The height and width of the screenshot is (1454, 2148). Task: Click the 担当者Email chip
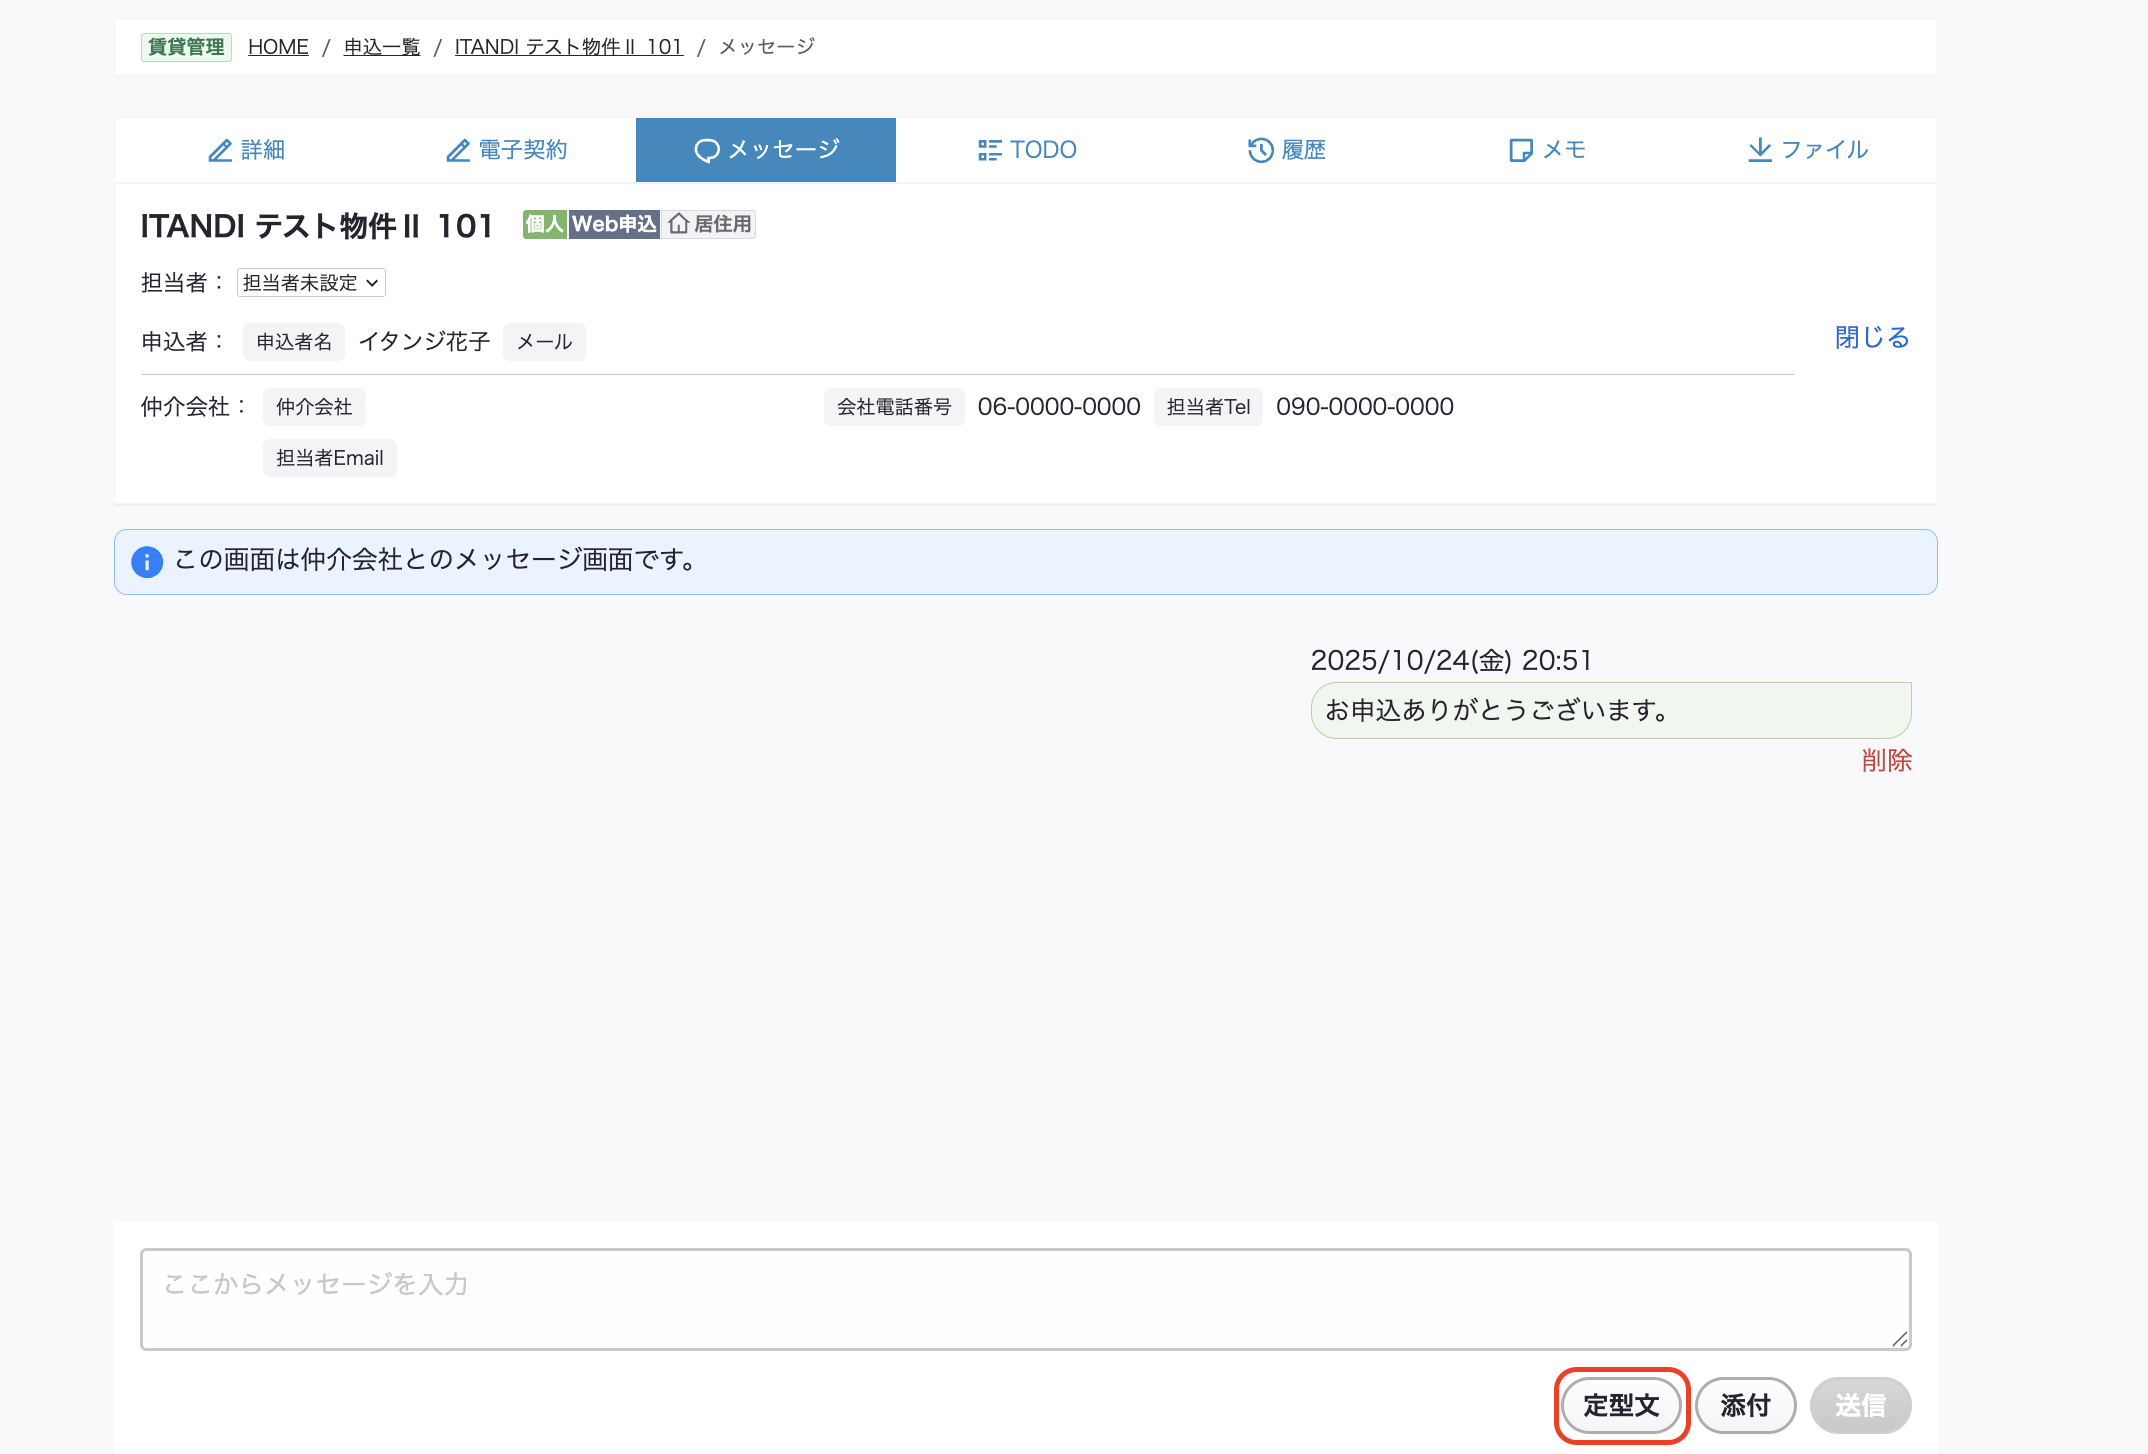pos(330,458)
